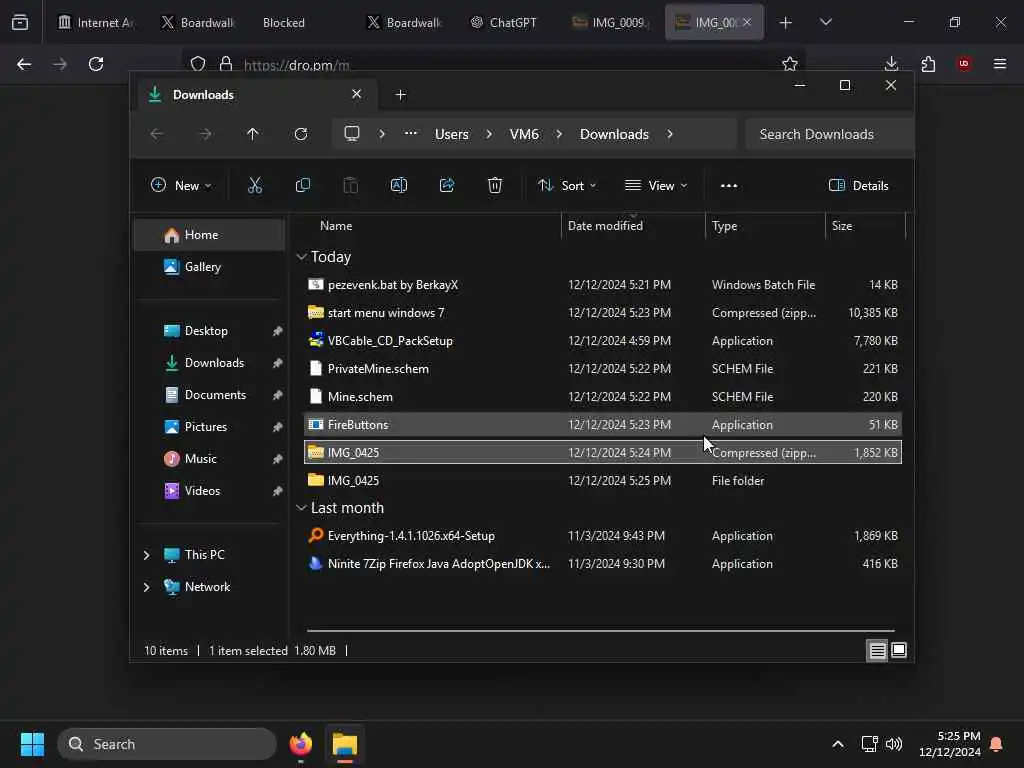1024x768 pixels.
Task: Click chevron between Users and VM6
Action: coord(489,134)
